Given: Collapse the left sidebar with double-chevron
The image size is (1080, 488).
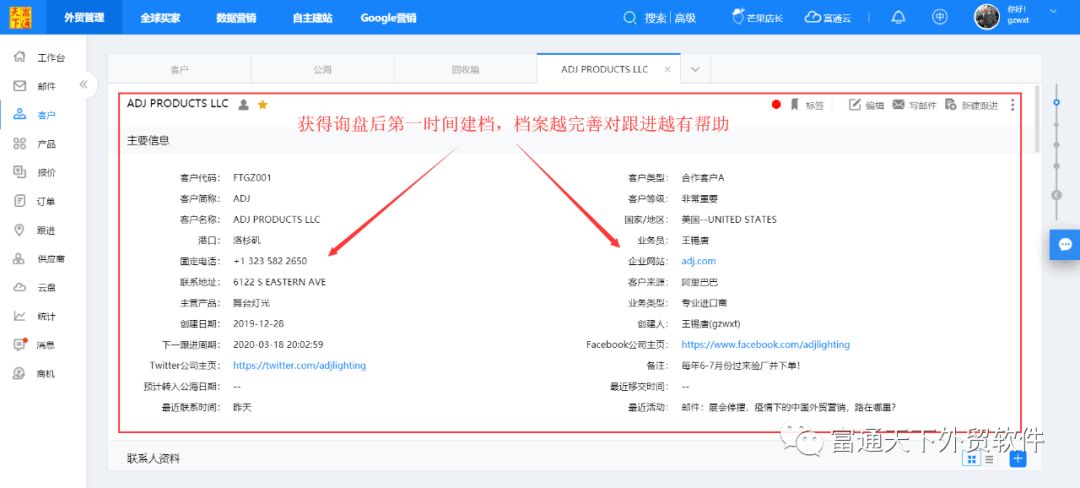Looking at the screenshot, I should click(x=83, y=85).
